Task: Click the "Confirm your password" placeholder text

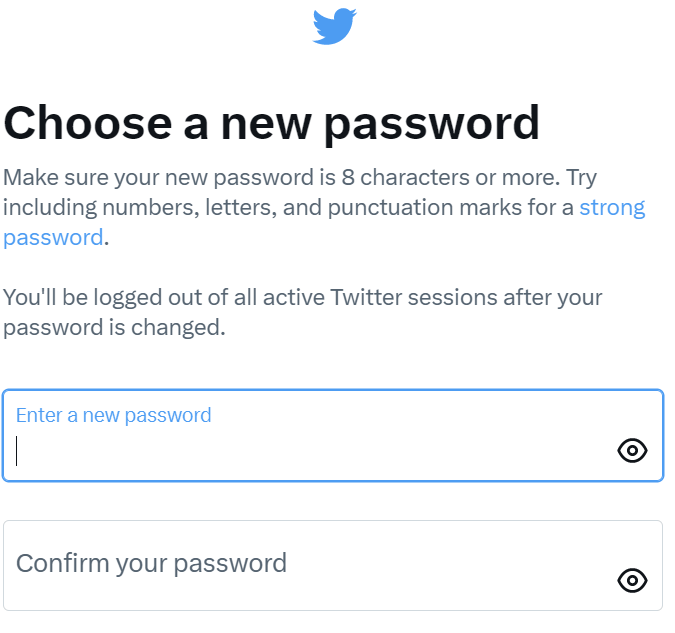Action: [x=151, y=563]
